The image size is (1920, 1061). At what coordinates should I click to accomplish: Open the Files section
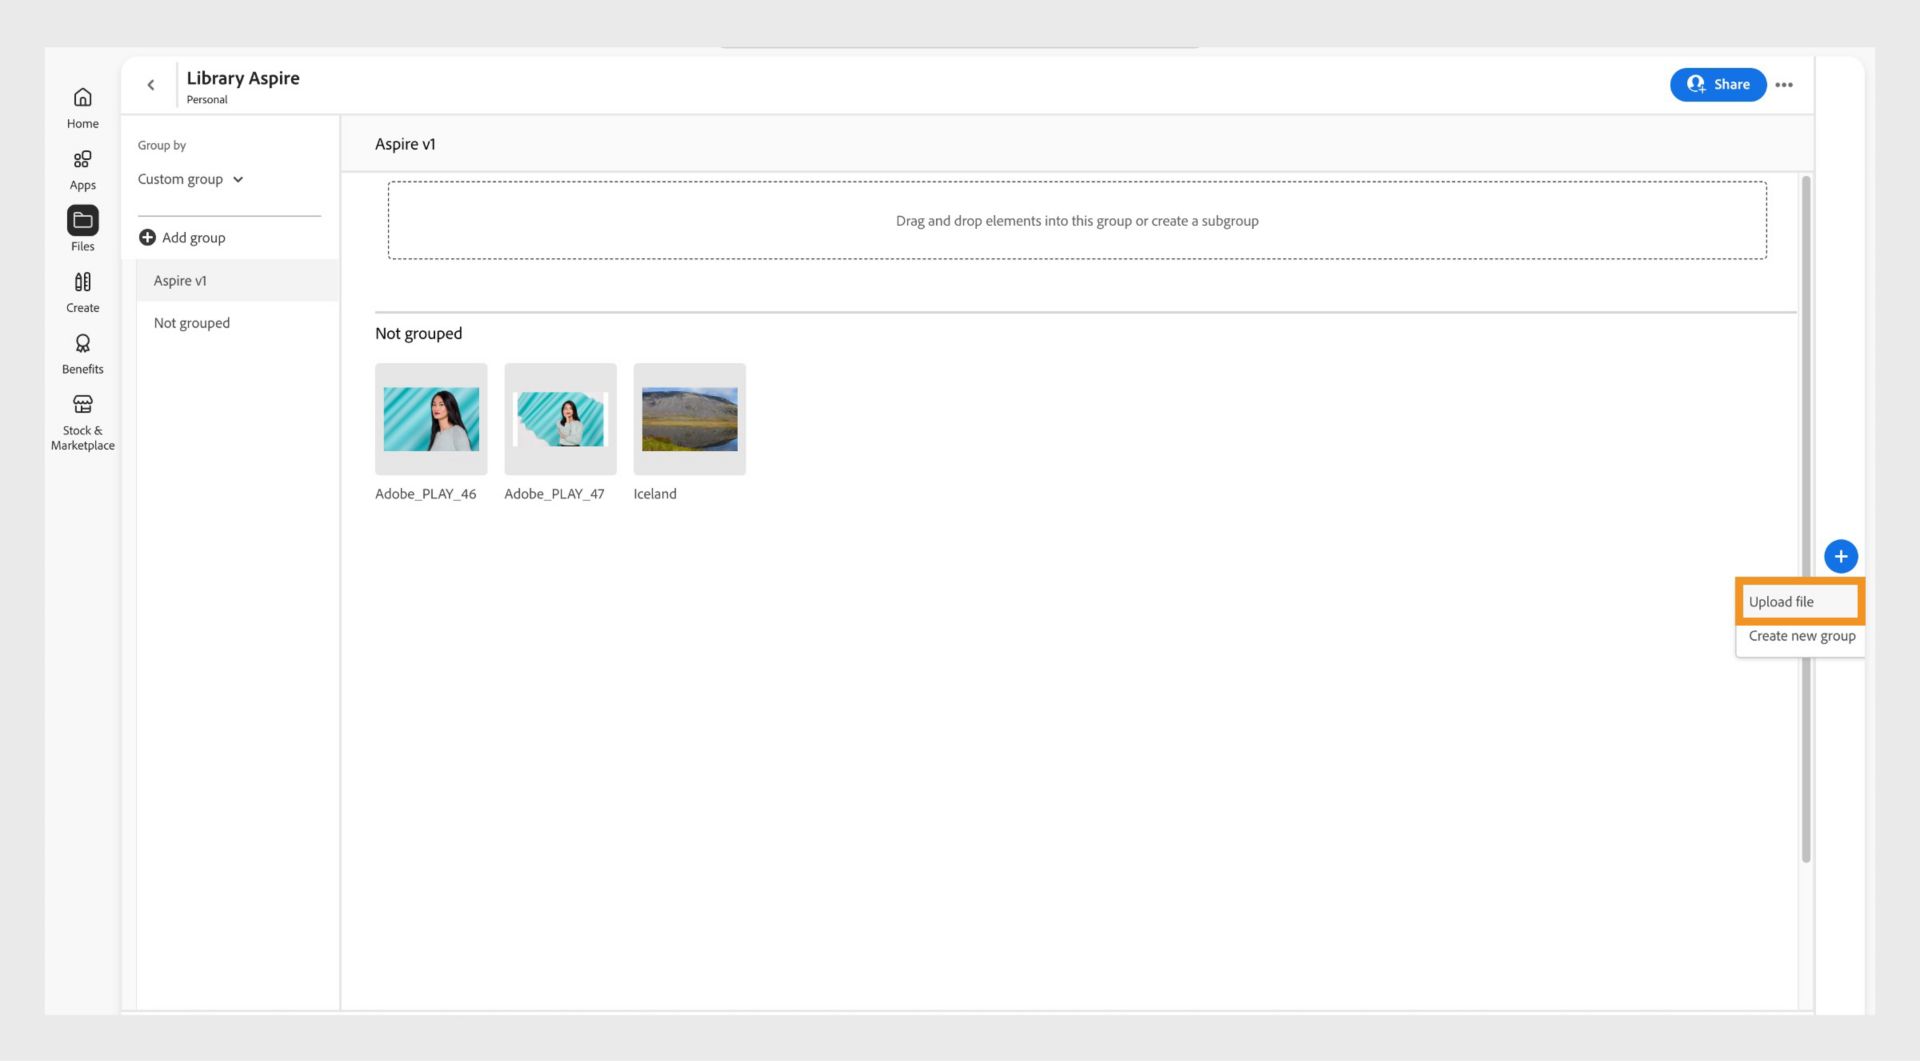82,227
